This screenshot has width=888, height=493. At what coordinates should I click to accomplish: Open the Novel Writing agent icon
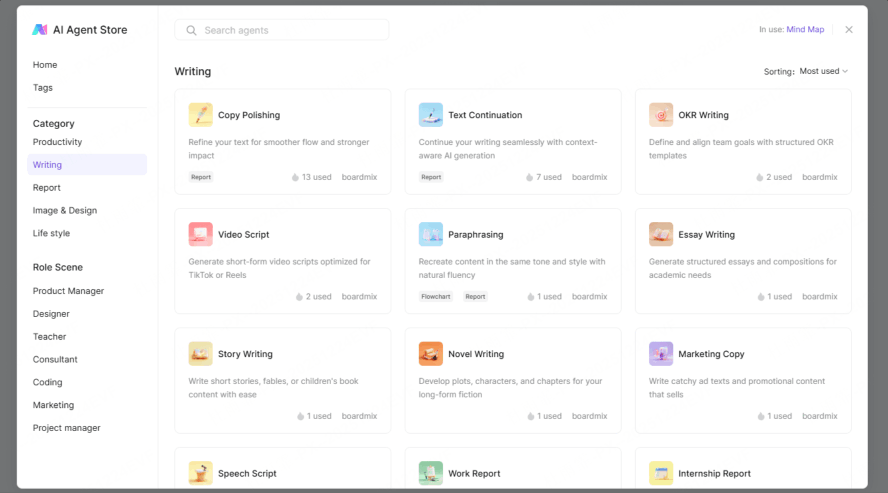[430, 354]
